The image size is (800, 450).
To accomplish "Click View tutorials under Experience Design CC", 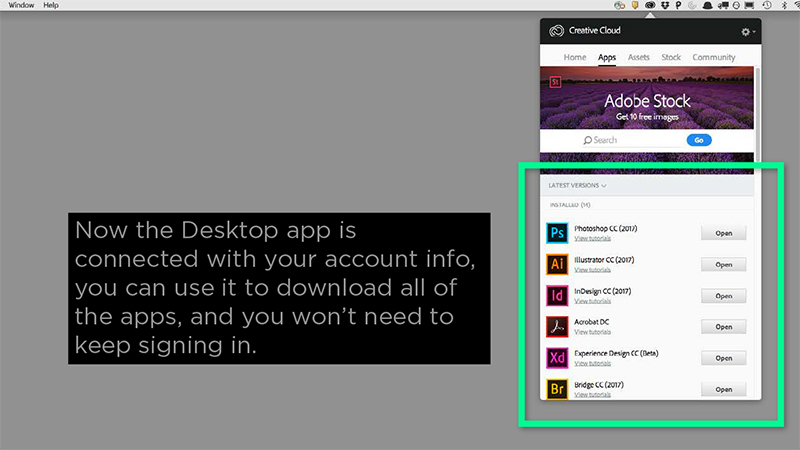I will [x=592, y=363].
